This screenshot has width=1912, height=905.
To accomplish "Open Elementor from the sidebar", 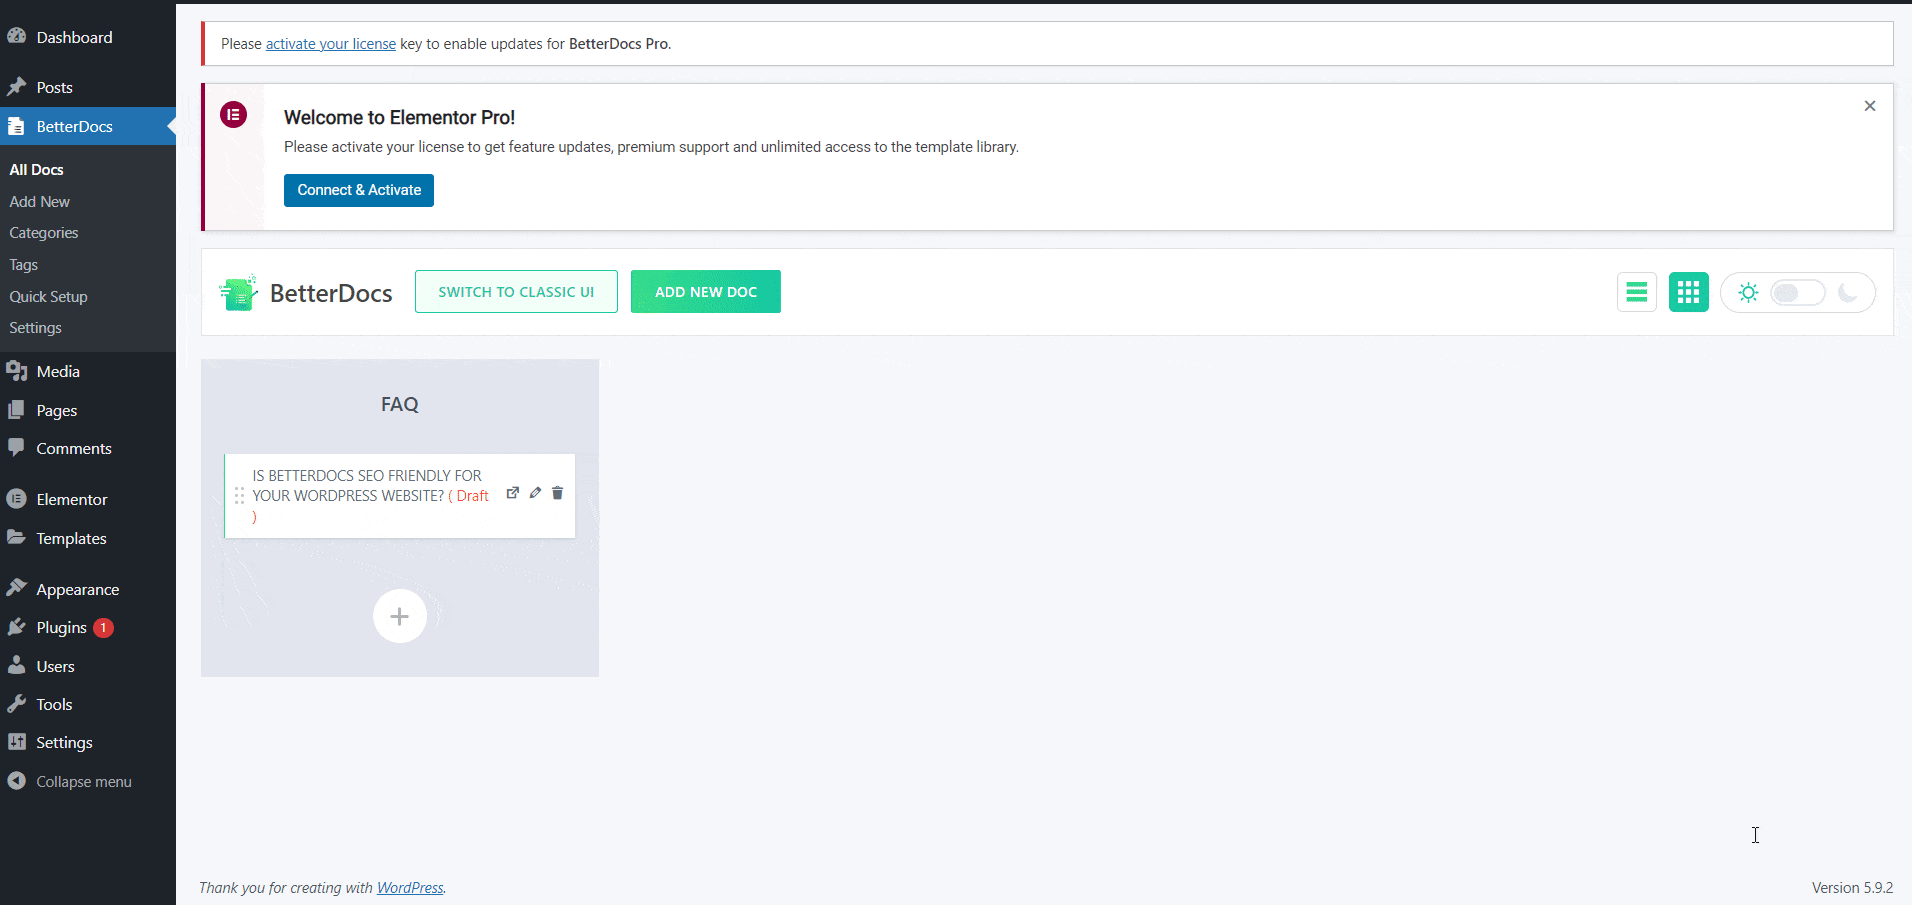I will pos(70,498).
